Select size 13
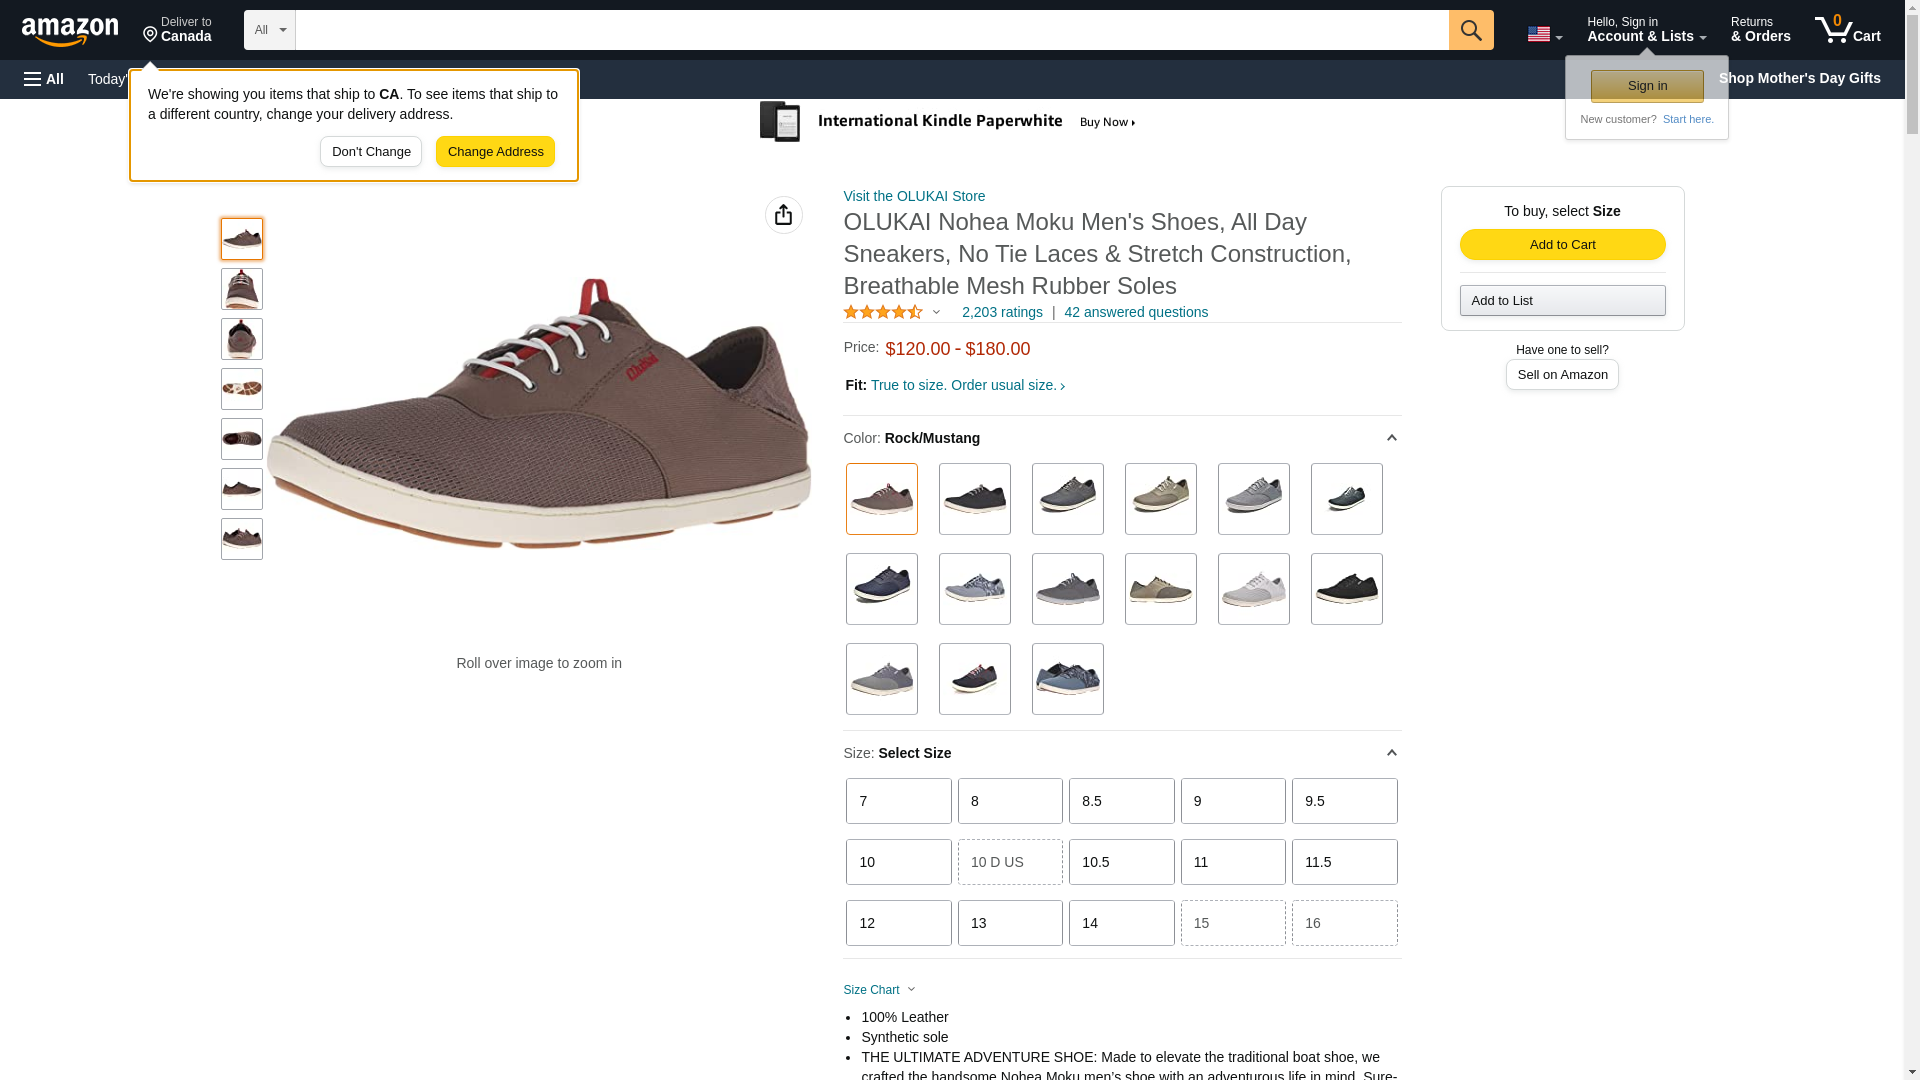Image resolution: width=1920 pixels, height=1080 pixels. coord(1009,923)
